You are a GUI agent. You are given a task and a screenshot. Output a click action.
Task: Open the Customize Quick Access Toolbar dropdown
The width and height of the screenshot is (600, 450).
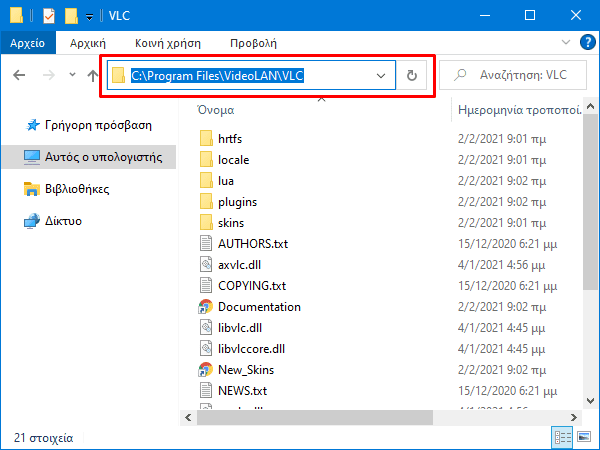click(89, 16)
